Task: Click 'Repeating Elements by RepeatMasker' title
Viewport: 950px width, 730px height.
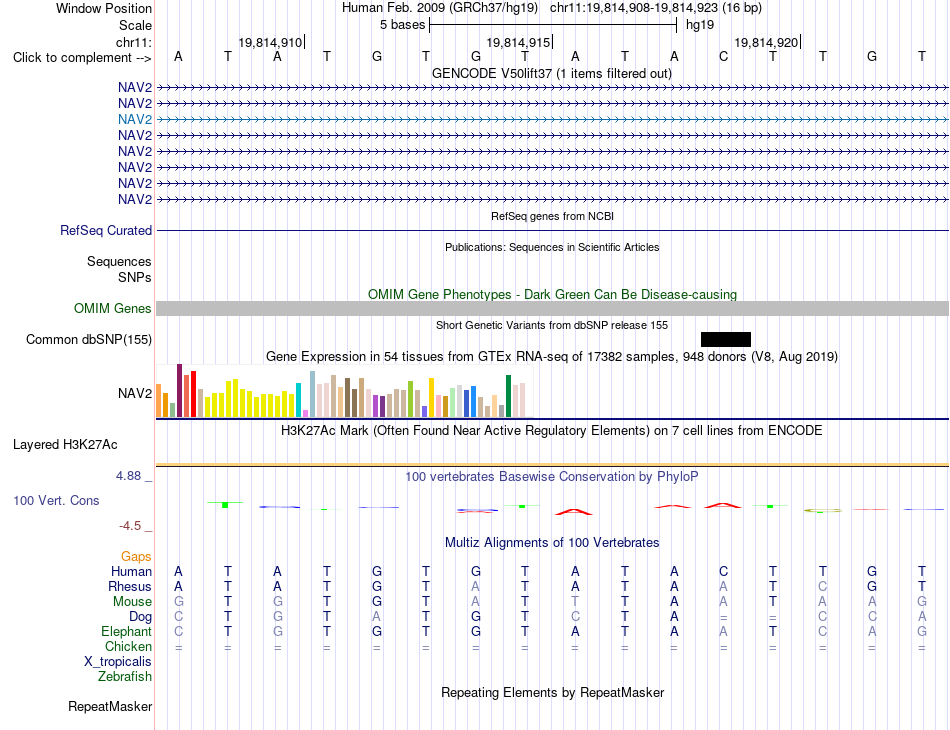Action: [553, 692]
